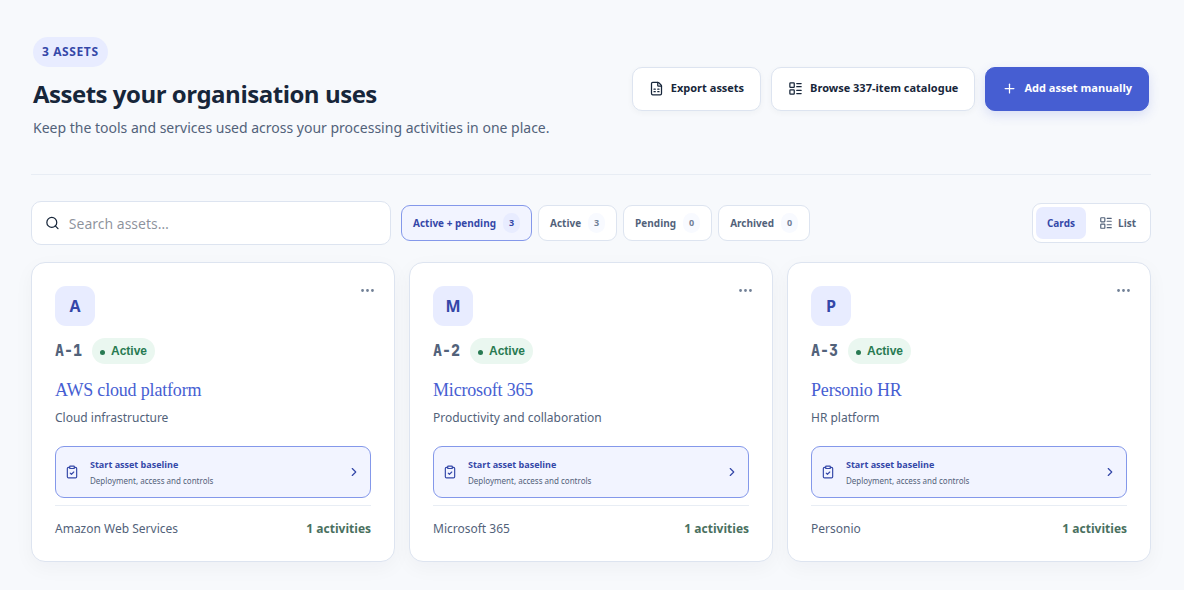The height and width of the screenshot is (590, 1184).
Task: Click the 'Assets your organisation uses' heading
Action: pos(205,95)
